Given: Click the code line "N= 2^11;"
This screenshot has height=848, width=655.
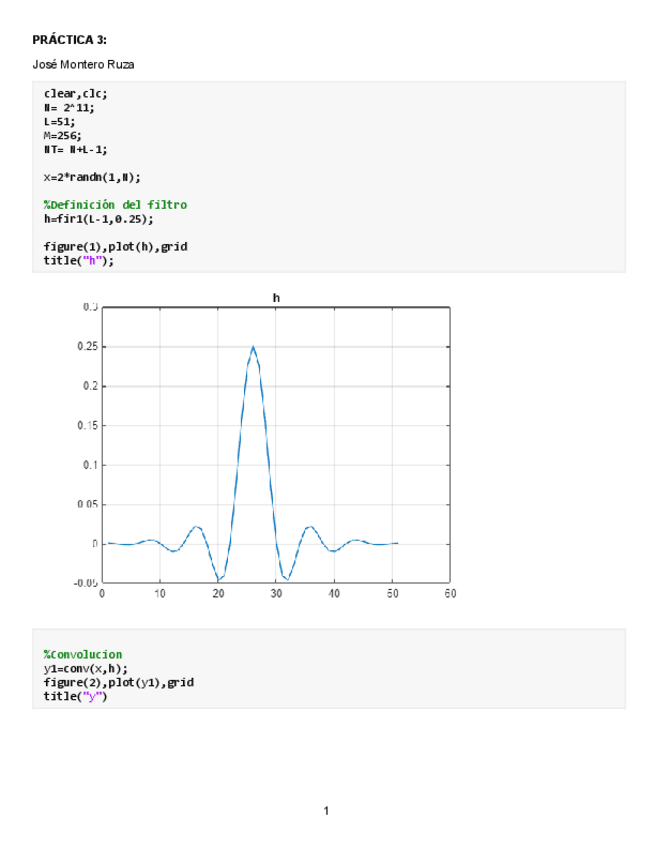Looking at the screenshot, I should [69, 108].
